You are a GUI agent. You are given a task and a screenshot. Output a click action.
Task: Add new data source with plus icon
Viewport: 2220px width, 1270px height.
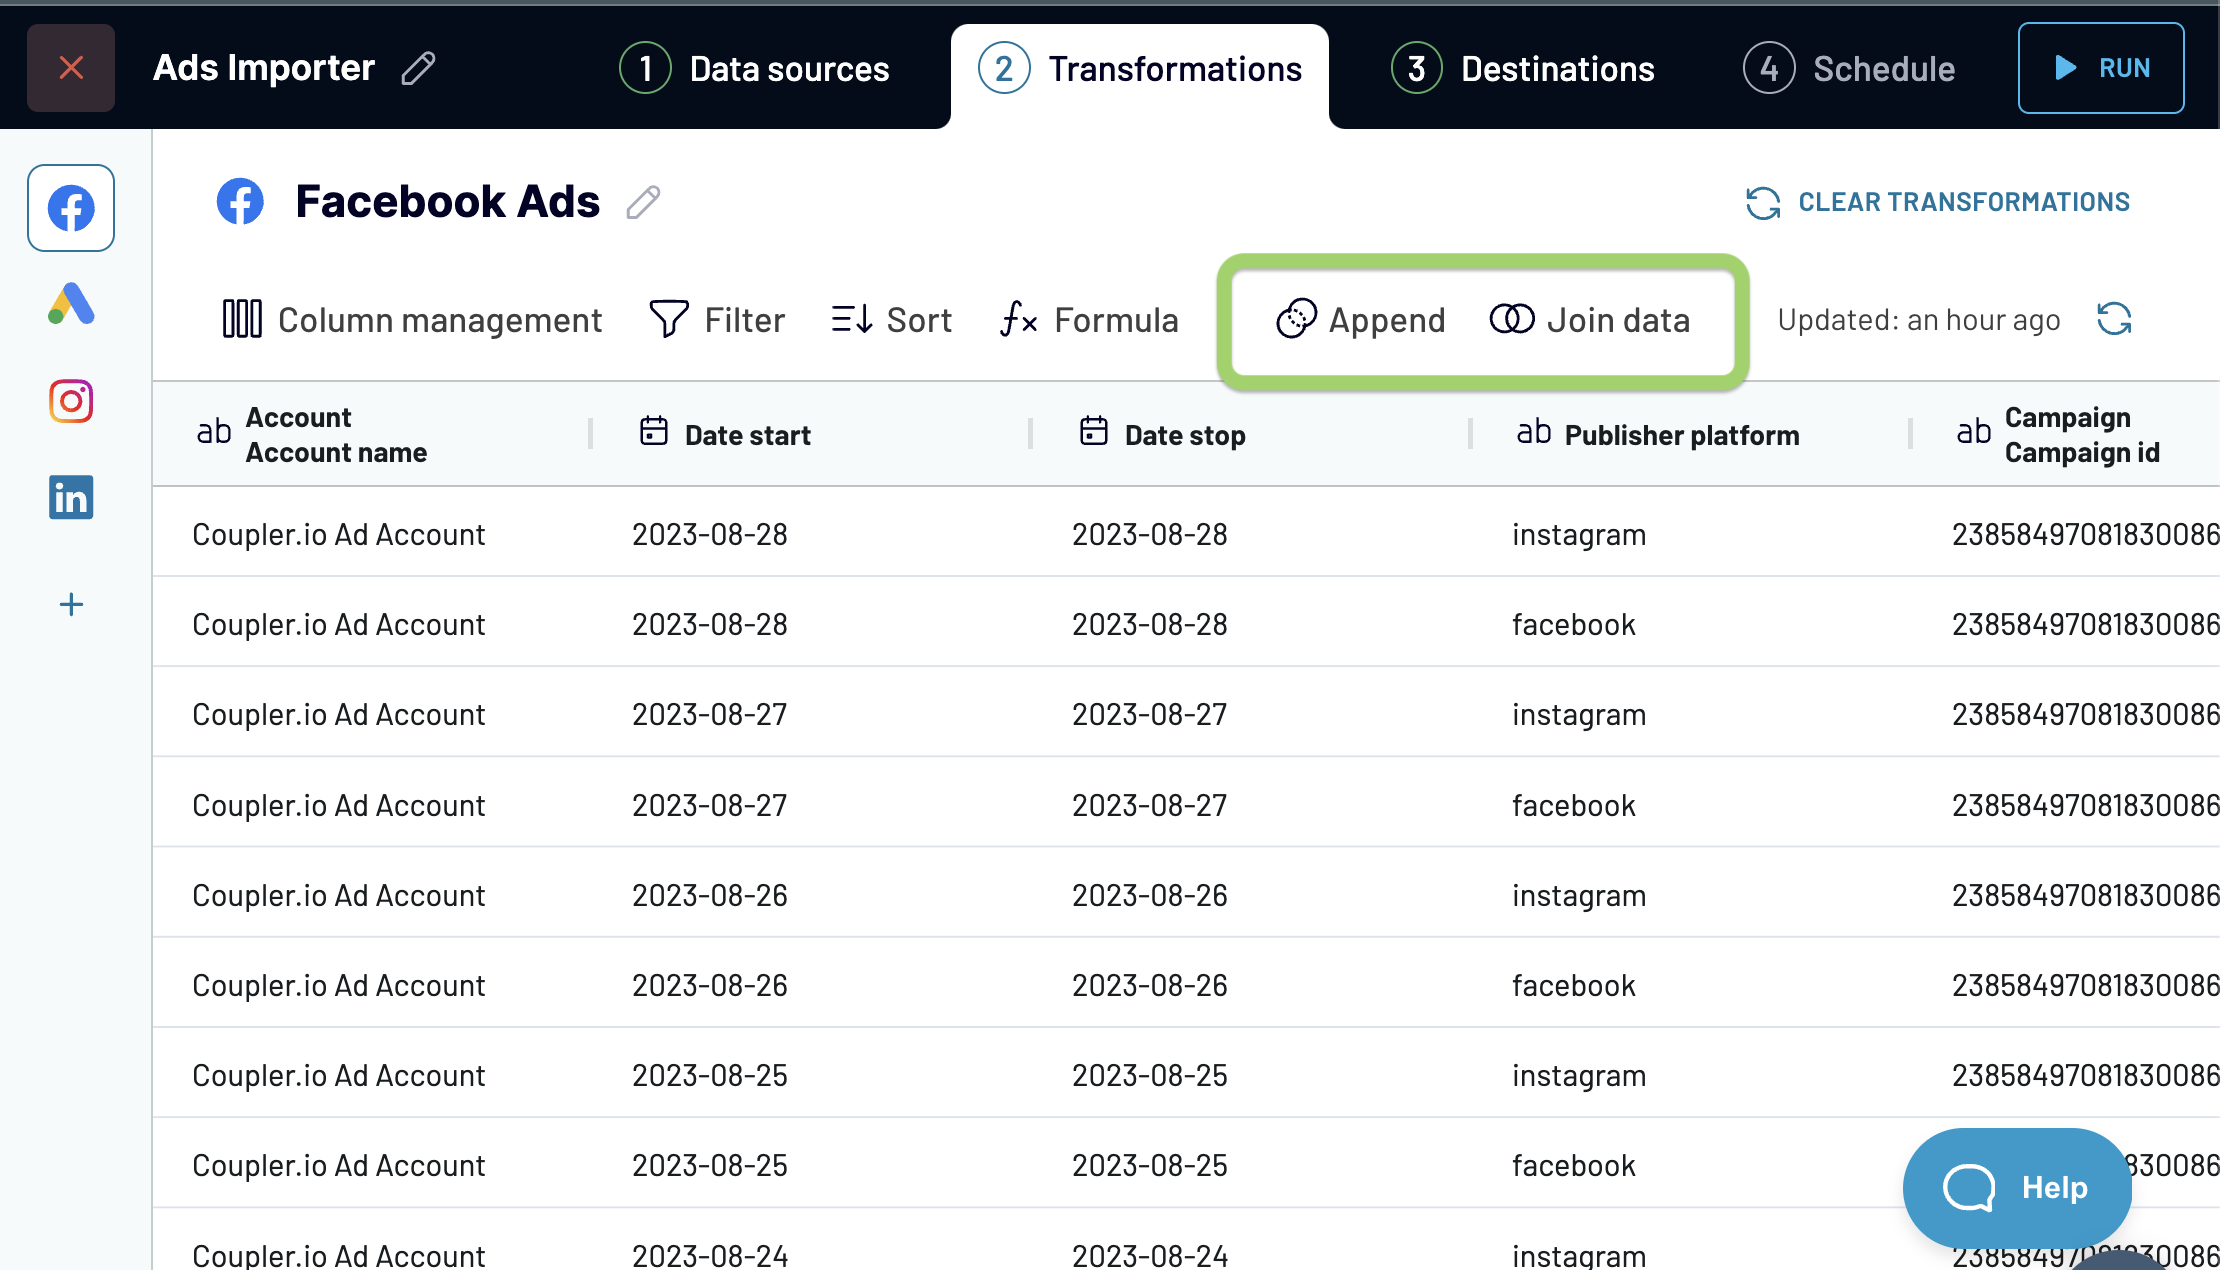71,604
